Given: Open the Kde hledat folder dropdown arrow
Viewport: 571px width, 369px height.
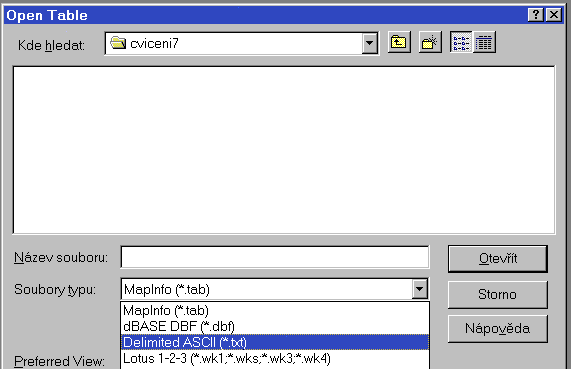Looking at the screenshot, I should [370, 43].
